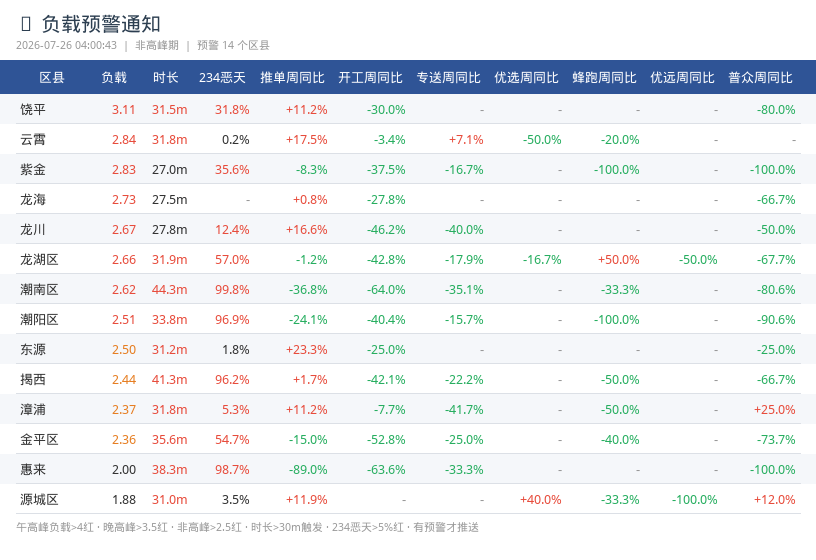Select the 潮南区 district row name

[x=39, y=289]
